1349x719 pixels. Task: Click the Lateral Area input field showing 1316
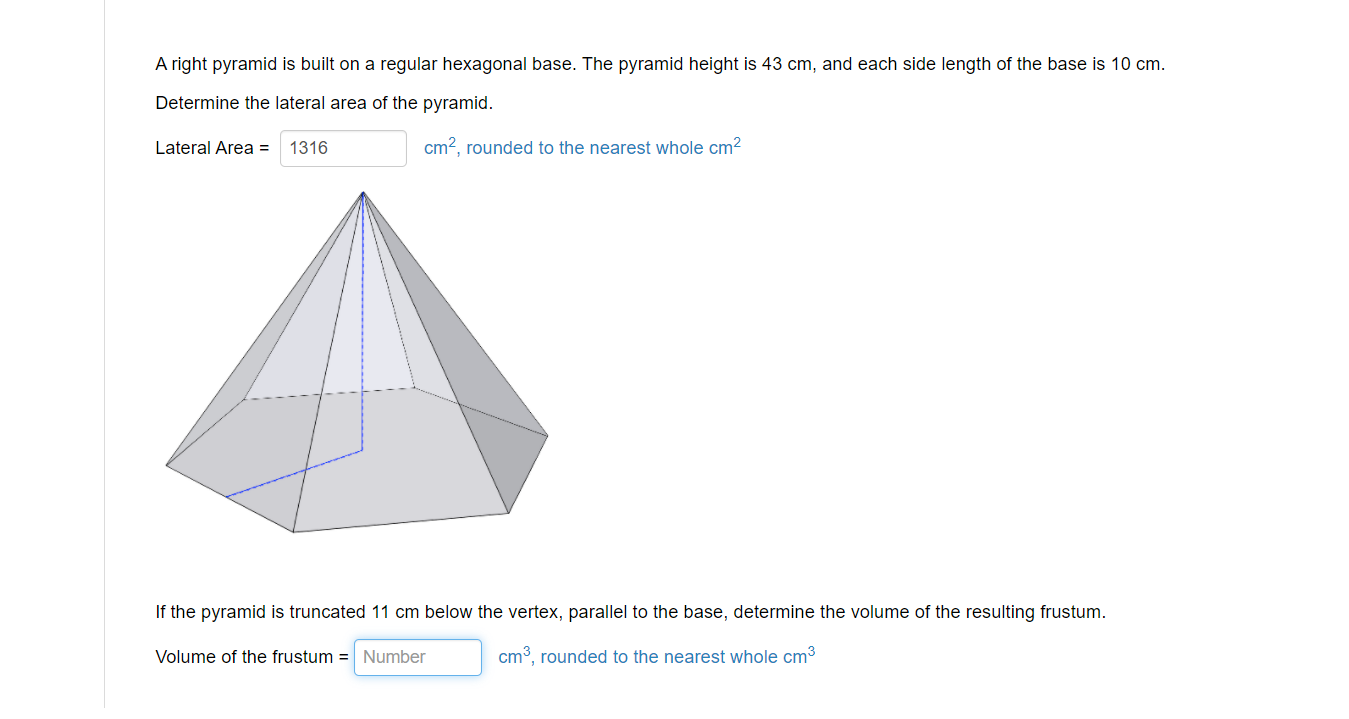(x=343, y=148)
